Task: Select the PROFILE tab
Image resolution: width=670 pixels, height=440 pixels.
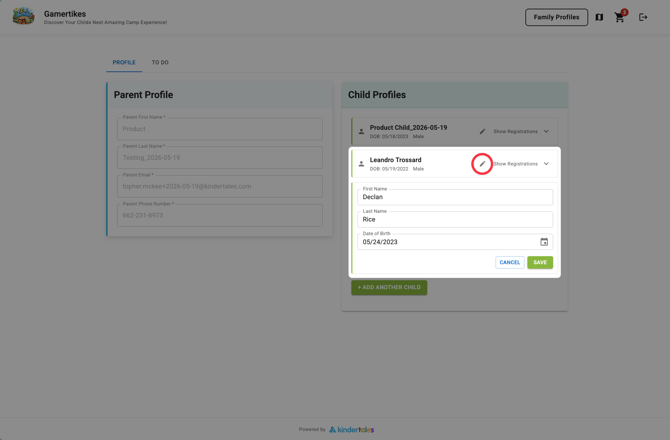Action: 124,62
